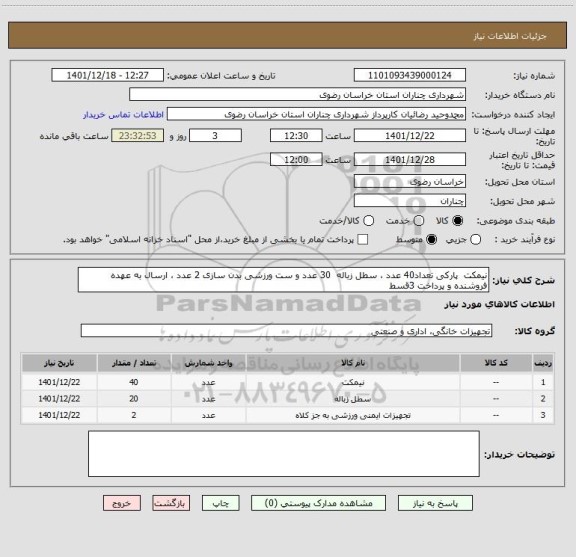Click the buyer organization name field
The width and height of the screenshot is (576, 557).
298,94
